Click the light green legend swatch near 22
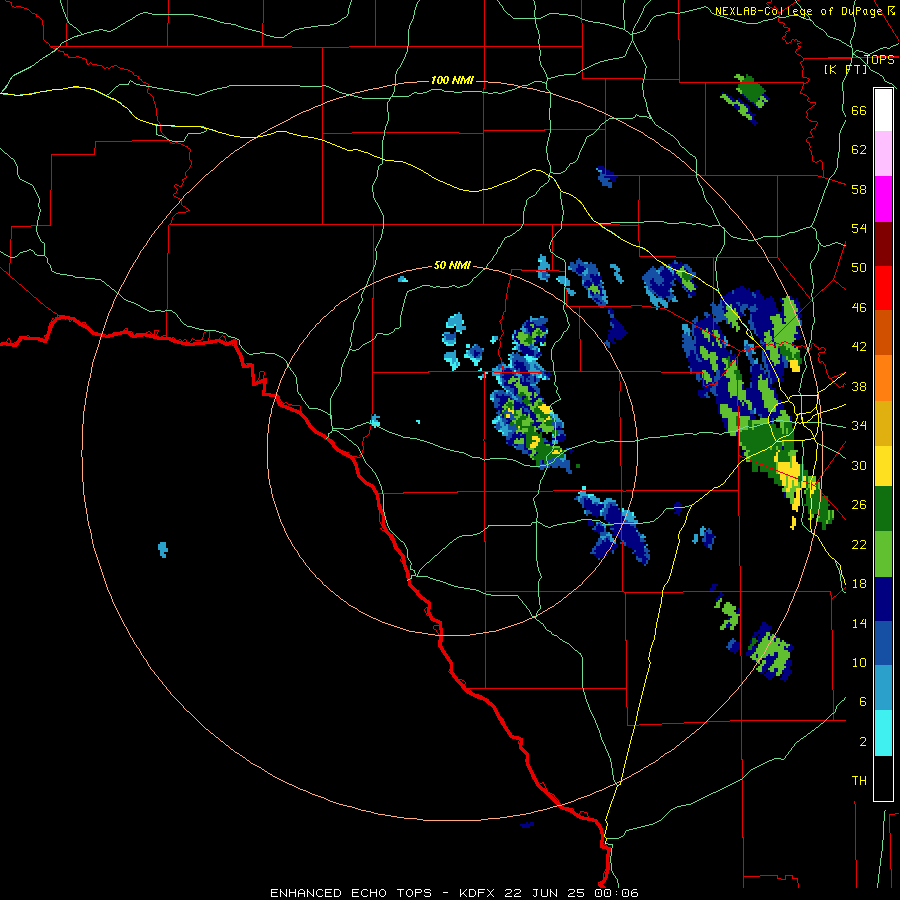Image resolution: width=900 pixels, height=900 pixels. pos(883,554)
